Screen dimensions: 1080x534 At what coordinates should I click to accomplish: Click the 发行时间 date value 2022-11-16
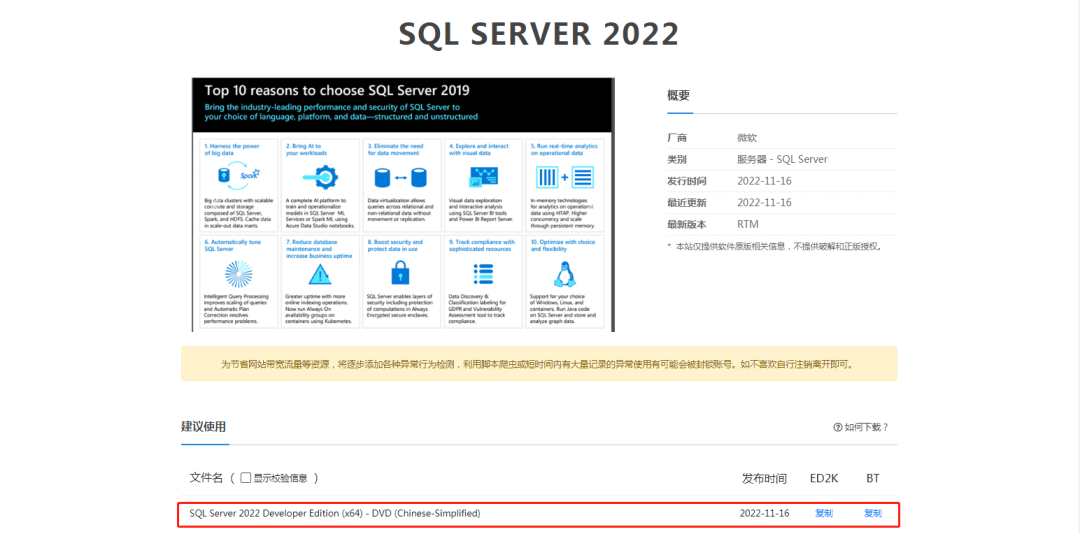coord(764,181)
